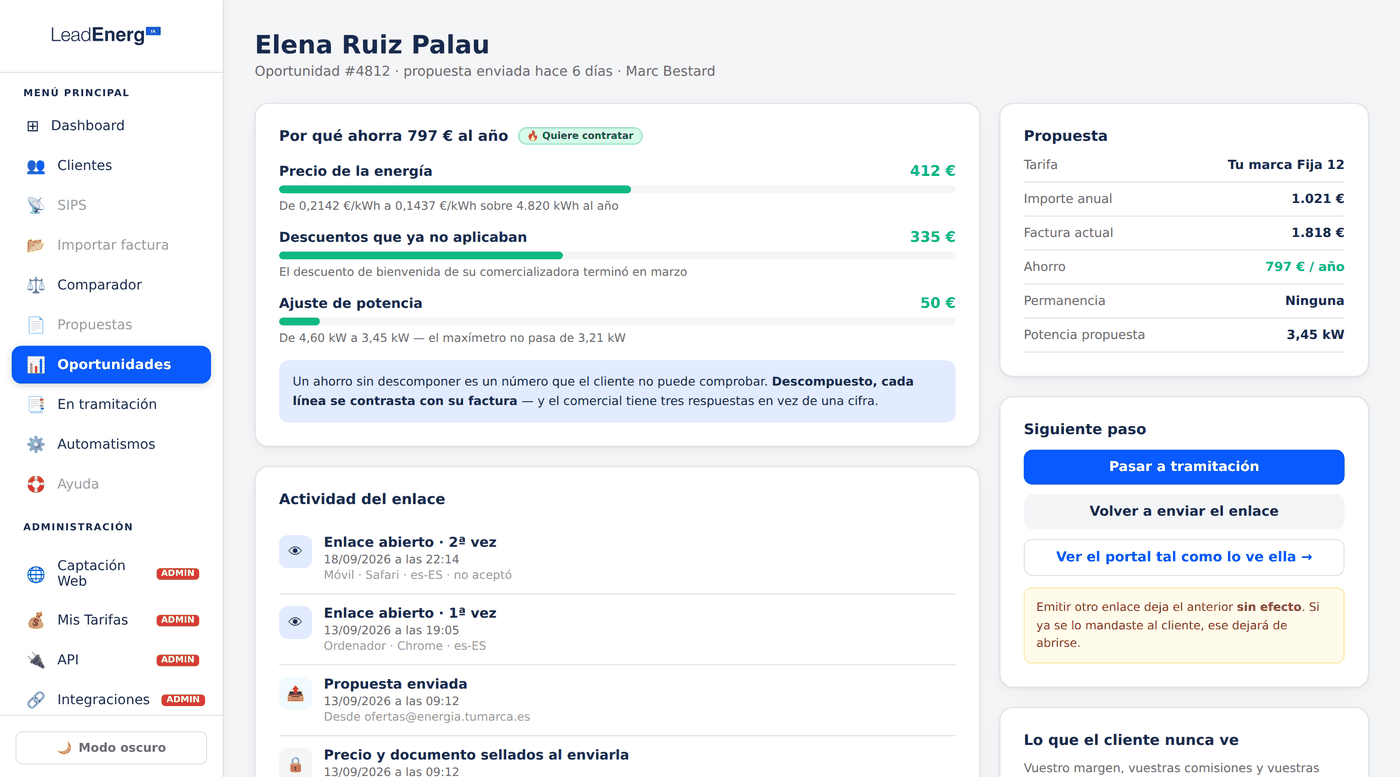
Task: Click Pasar a tramitación button
Action: (x=1184, y=467)
